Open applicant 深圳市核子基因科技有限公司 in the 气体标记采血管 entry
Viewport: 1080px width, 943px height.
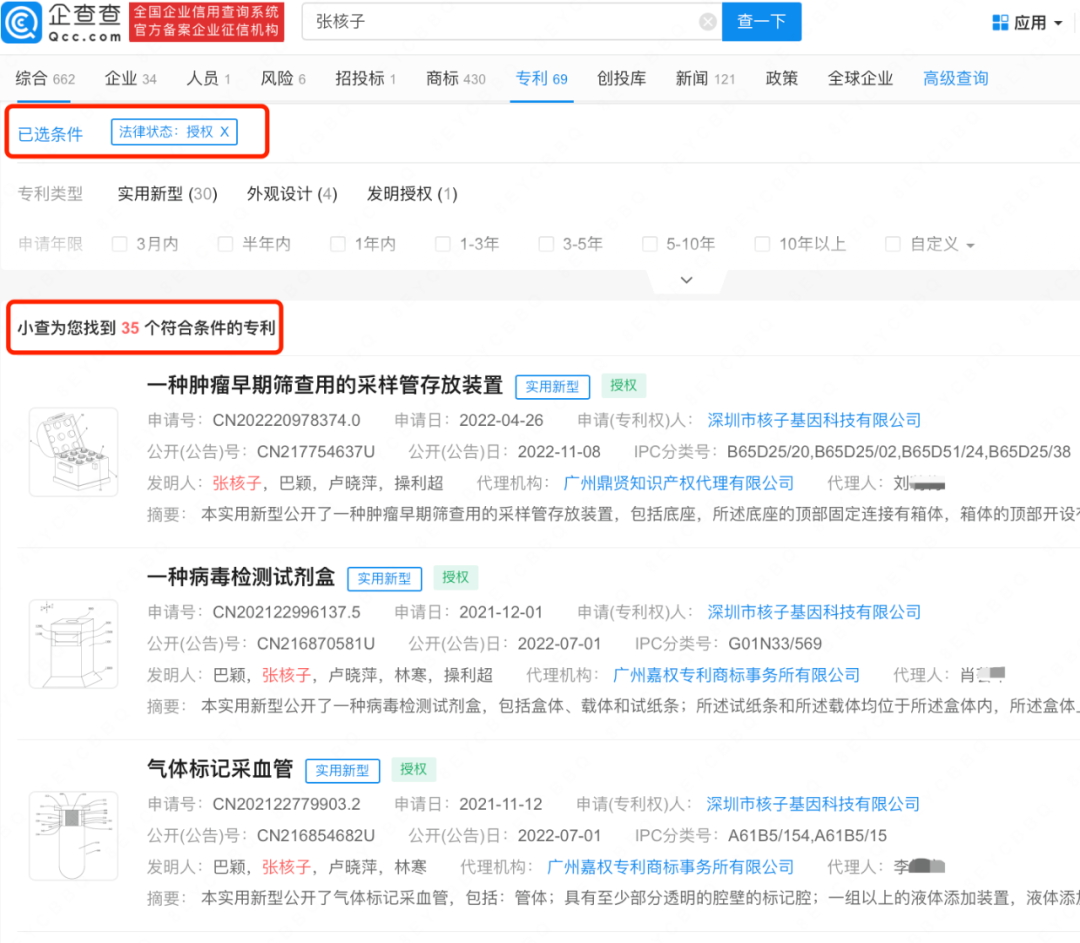(x=813, y=804)
